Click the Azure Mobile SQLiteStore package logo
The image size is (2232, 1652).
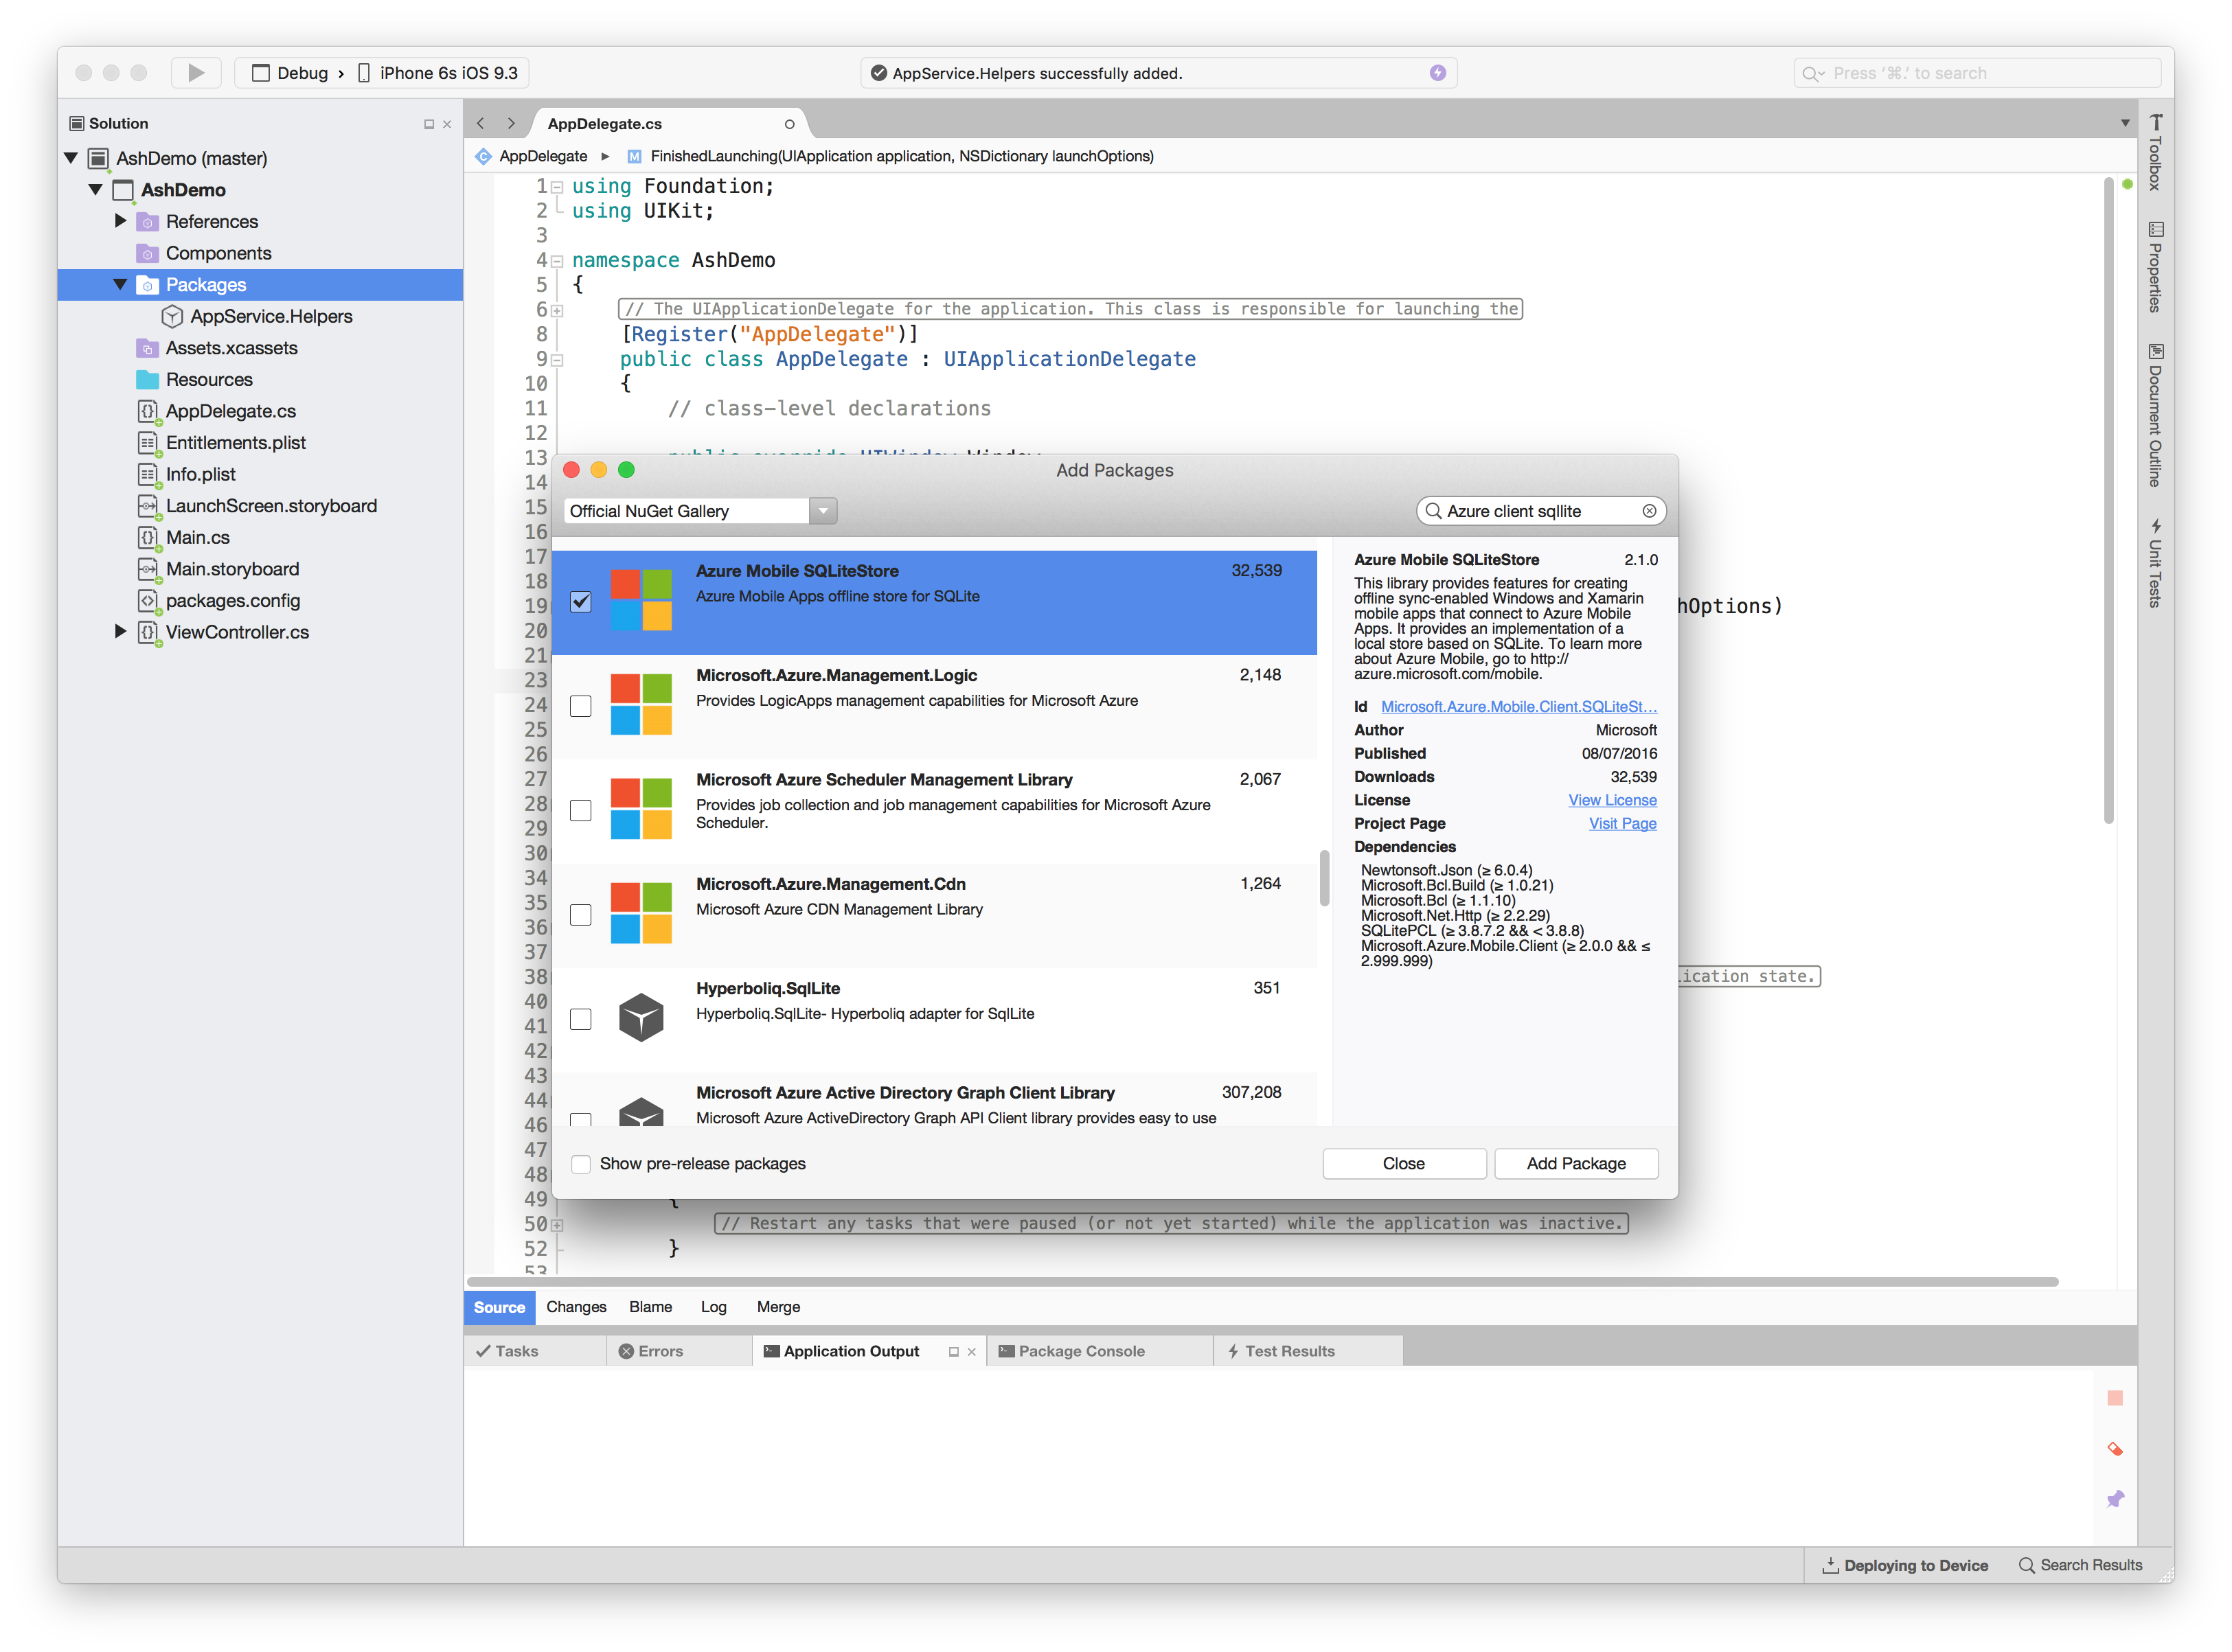click(x=641, y=600)
